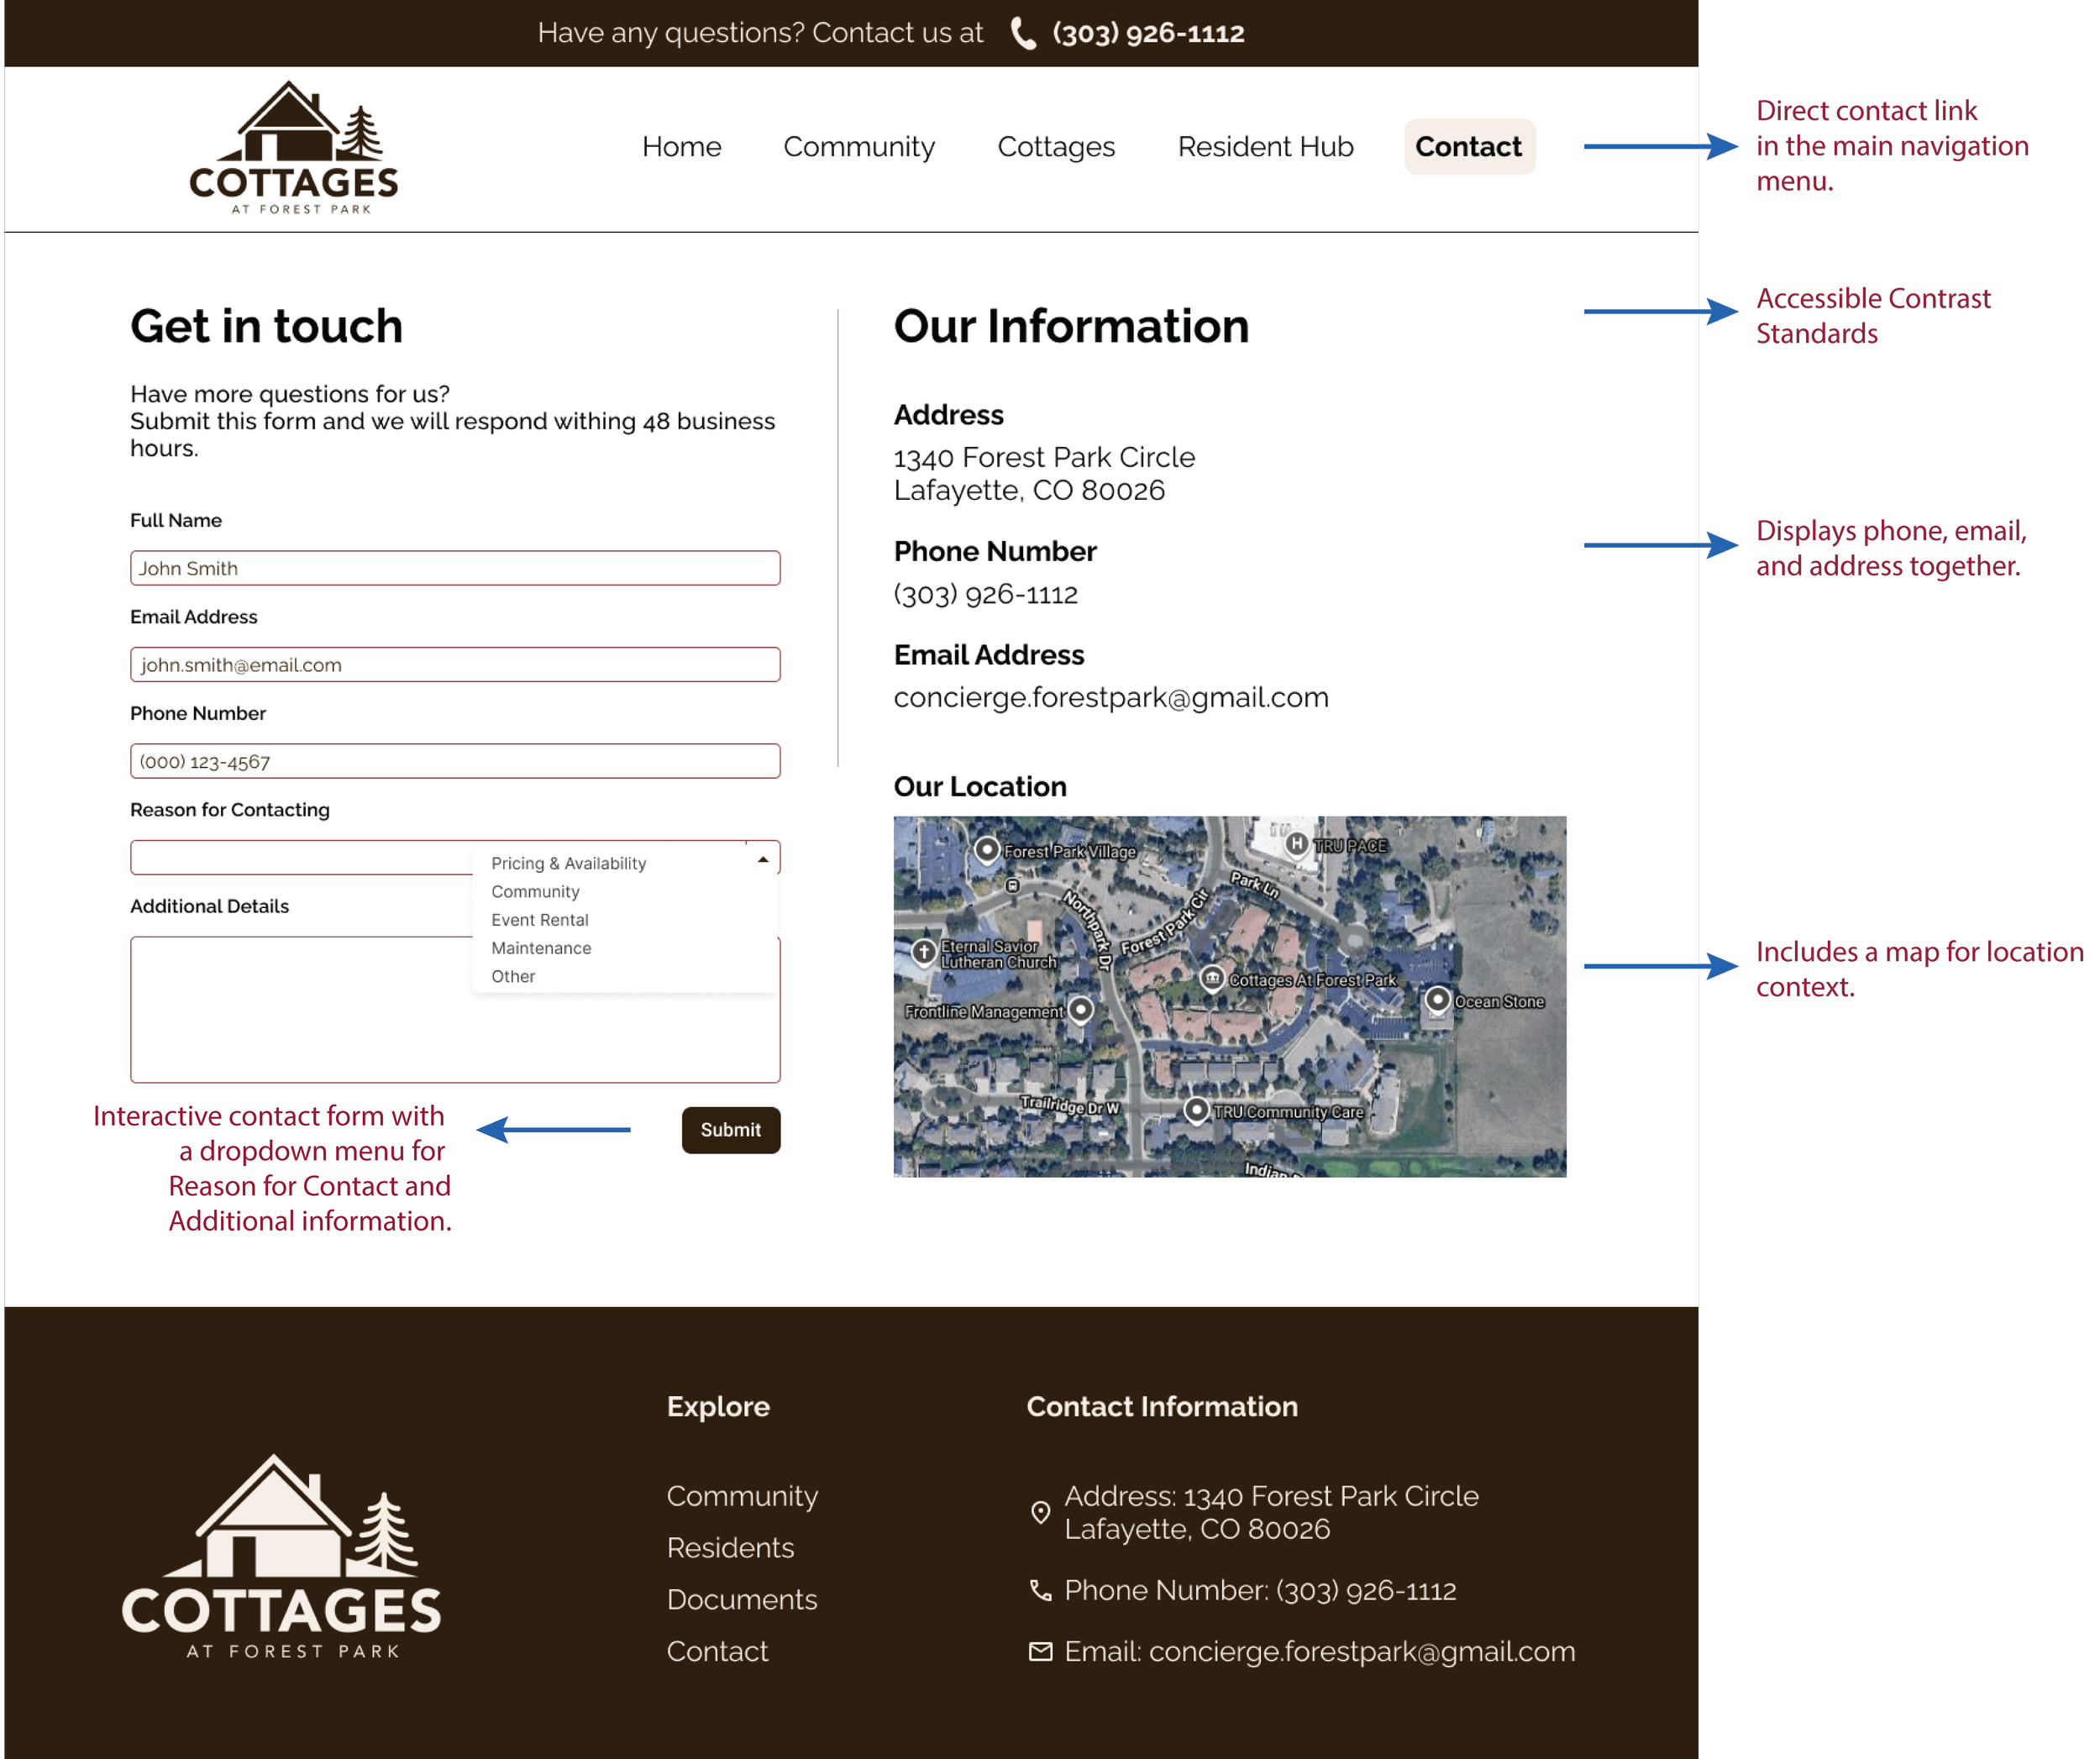Viewport: 2100px width, 1759px height.
Task: Open the Cottages navigation item
Action: 1055,147
